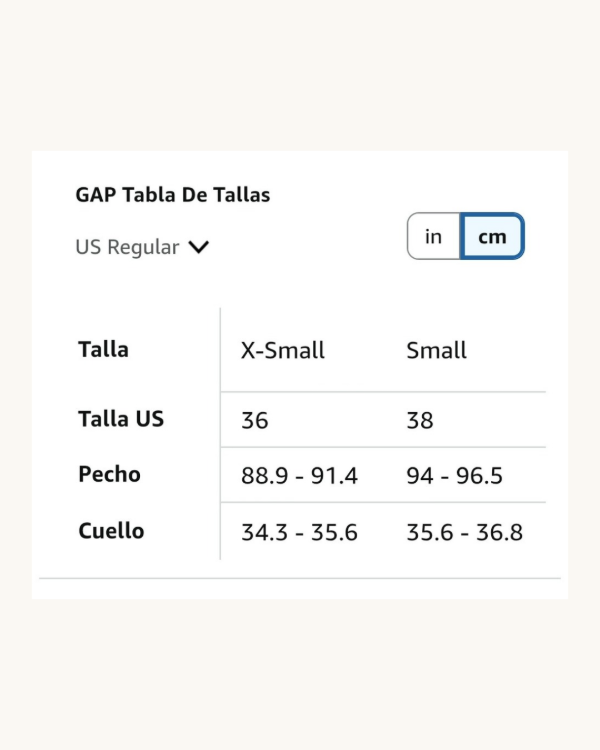
Task: Click the Talla row header
Action: [x=103, y=349]
